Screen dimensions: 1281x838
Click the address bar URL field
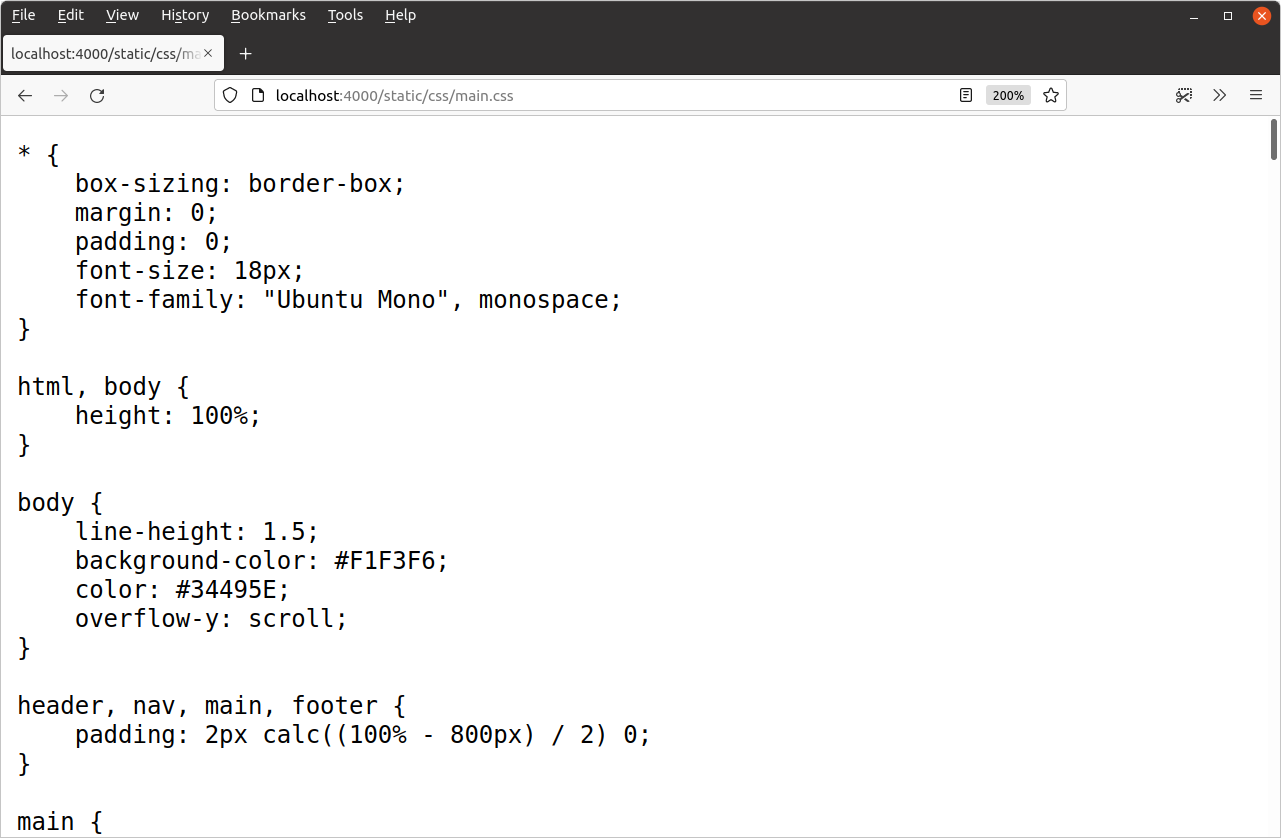[x=600, y=96]
